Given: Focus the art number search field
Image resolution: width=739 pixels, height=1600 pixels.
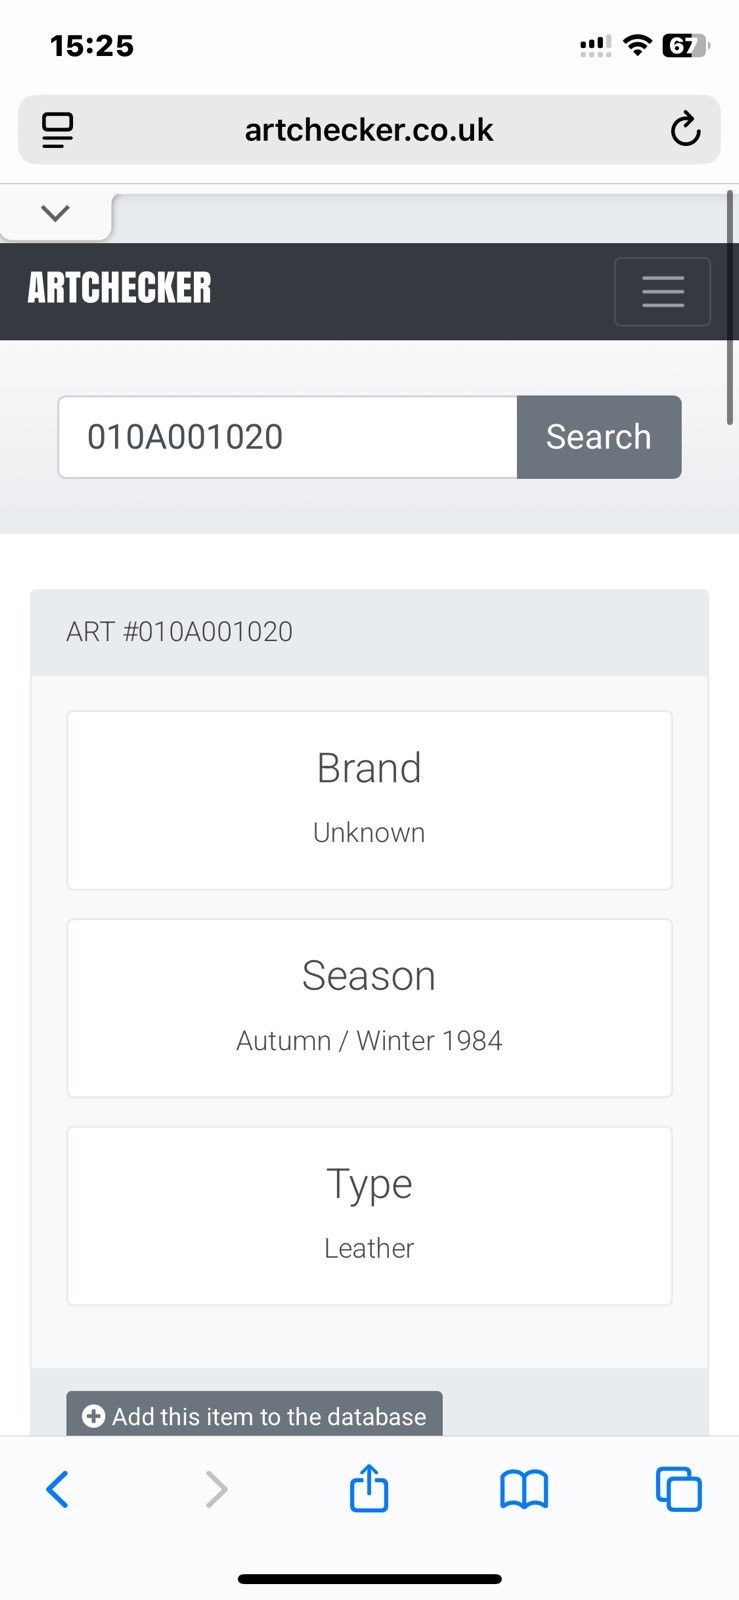Looking at the screenshot, I should [x=288, y=437].
